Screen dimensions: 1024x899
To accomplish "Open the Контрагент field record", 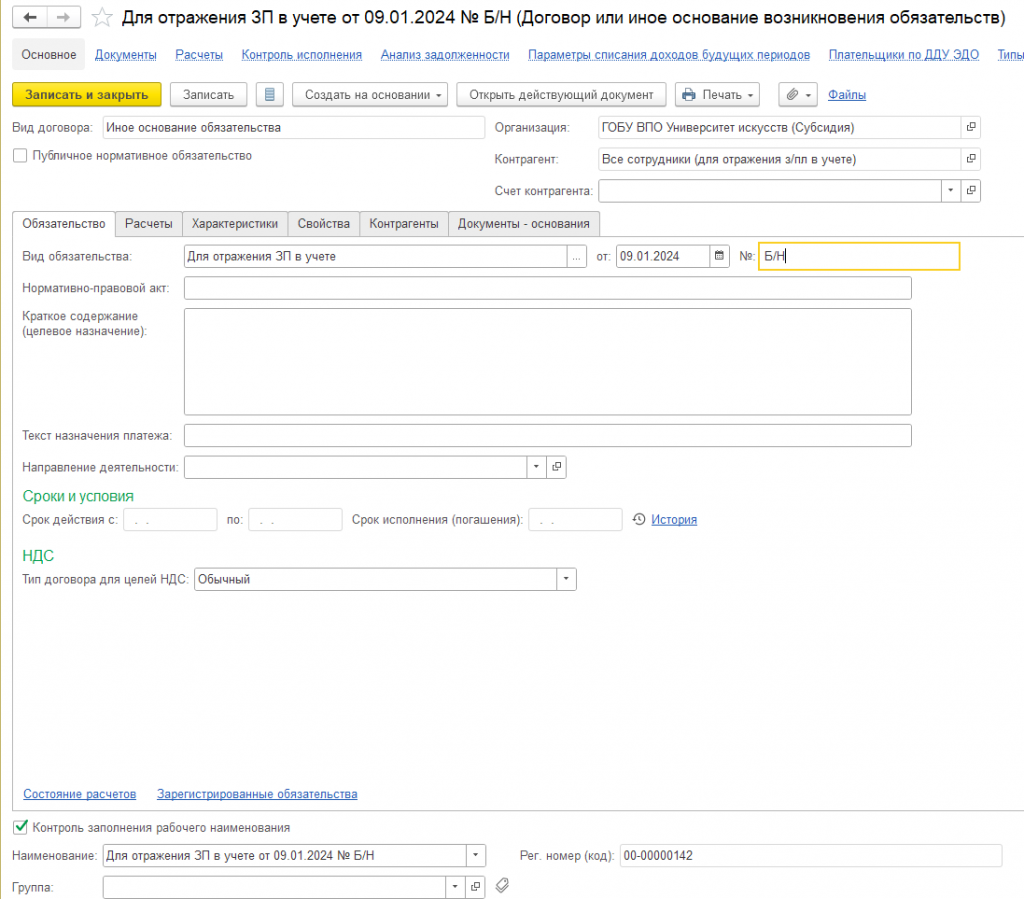I will (x=971, y=159).
